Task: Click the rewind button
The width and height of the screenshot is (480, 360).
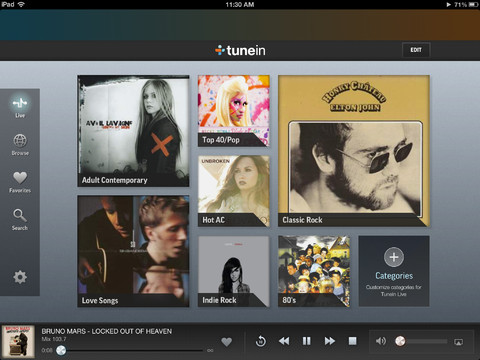Action: (284, 341)
